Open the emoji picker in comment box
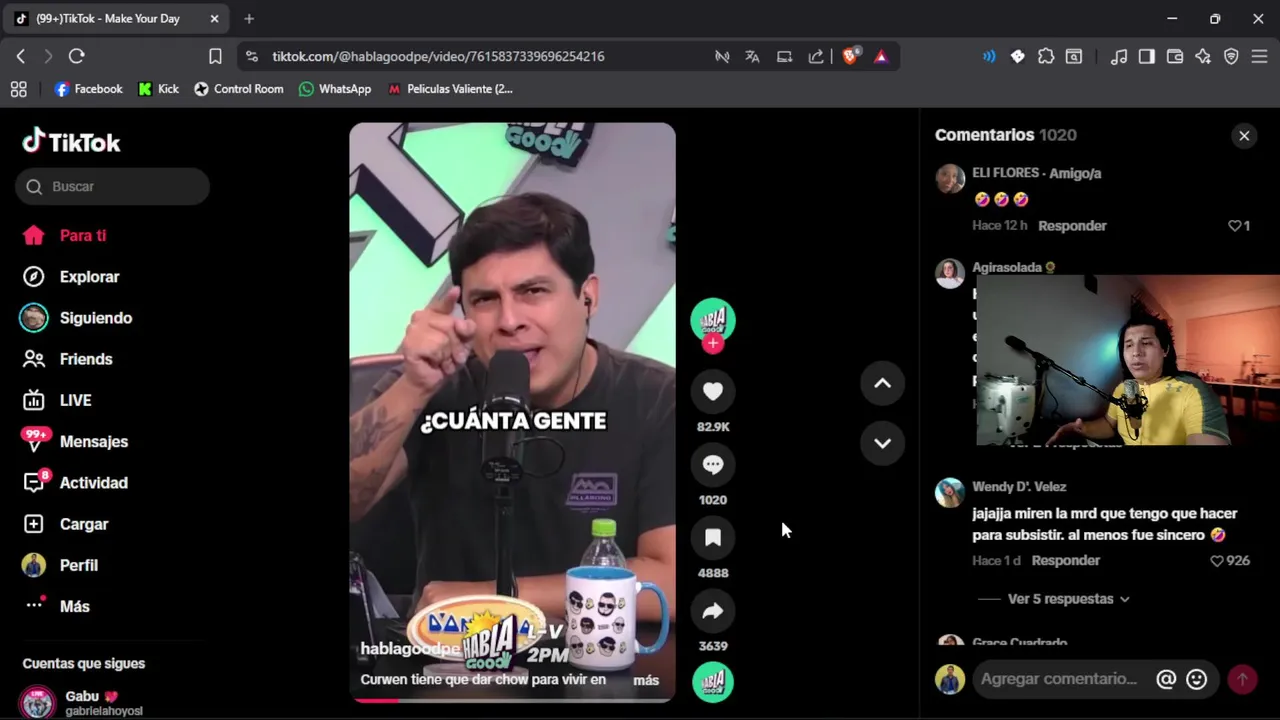 point(1196,679)
